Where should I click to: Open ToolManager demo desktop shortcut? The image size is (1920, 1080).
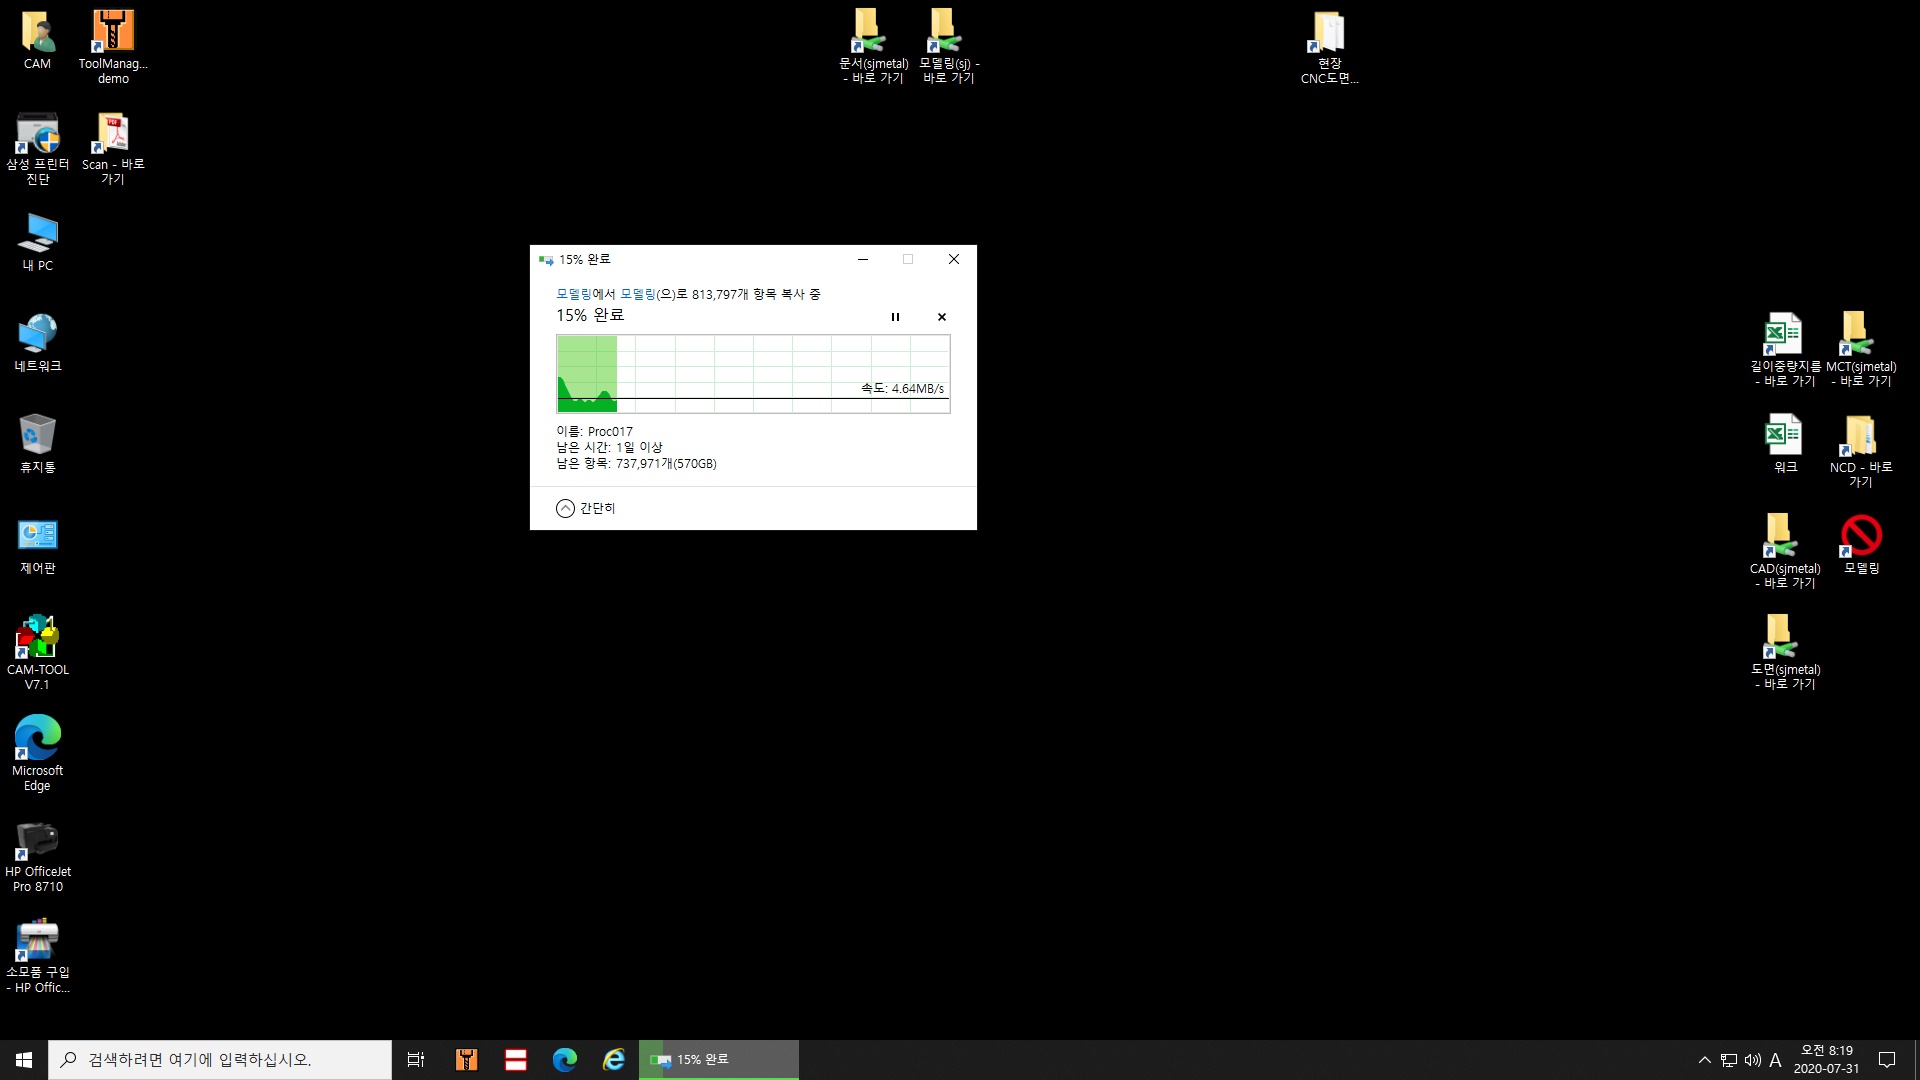[113, 47]
